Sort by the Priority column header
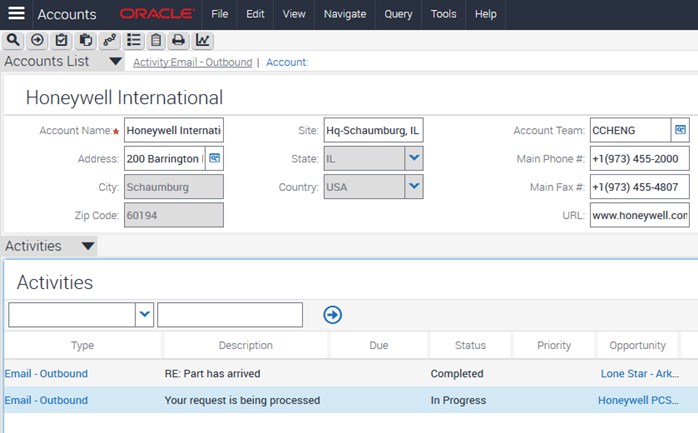The height and width of the screenshot is (433, 698). (554, 345)
